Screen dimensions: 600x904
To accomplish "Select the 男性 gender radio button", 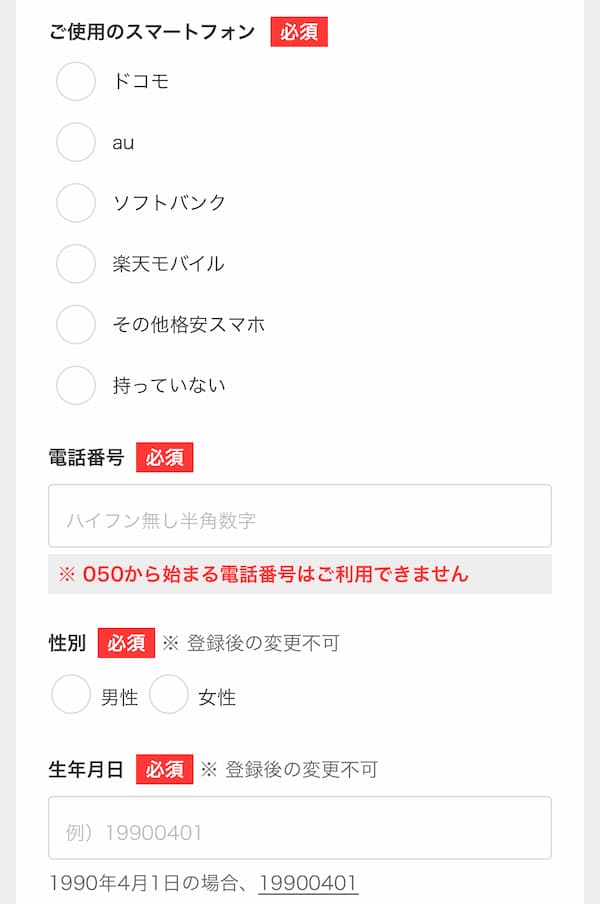I will (x=71, y=695).
